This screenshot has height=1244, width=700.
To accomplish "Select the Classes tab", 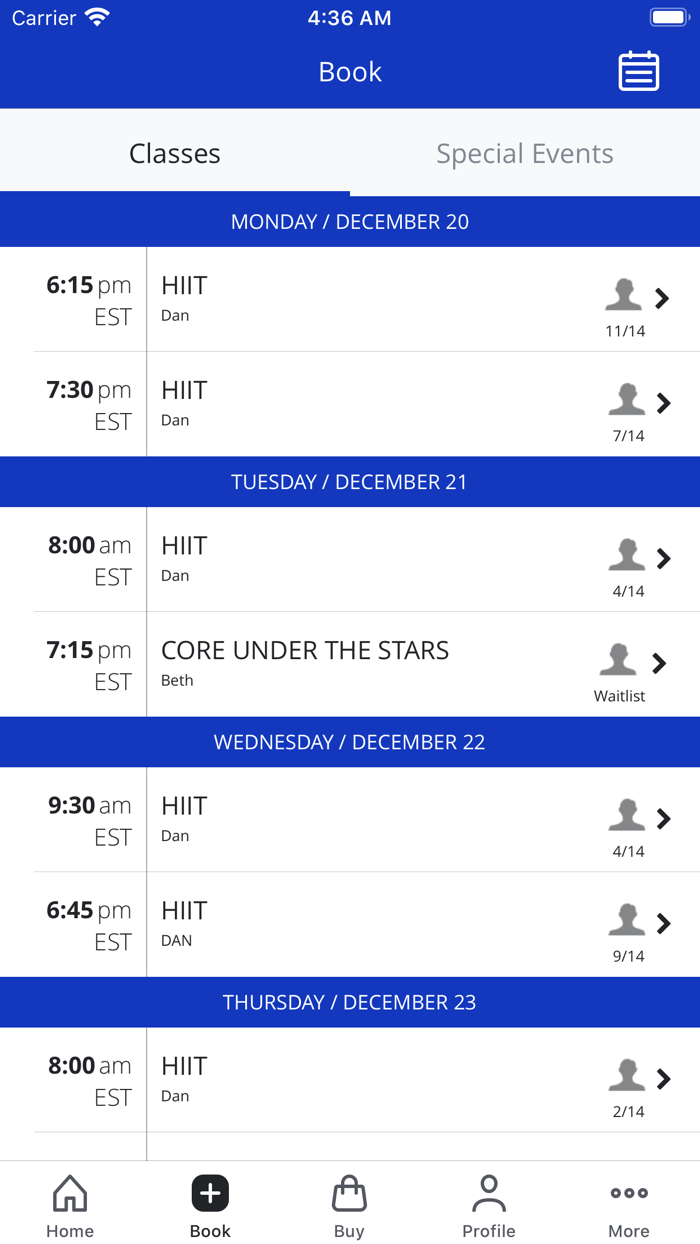I will (175, 154).
